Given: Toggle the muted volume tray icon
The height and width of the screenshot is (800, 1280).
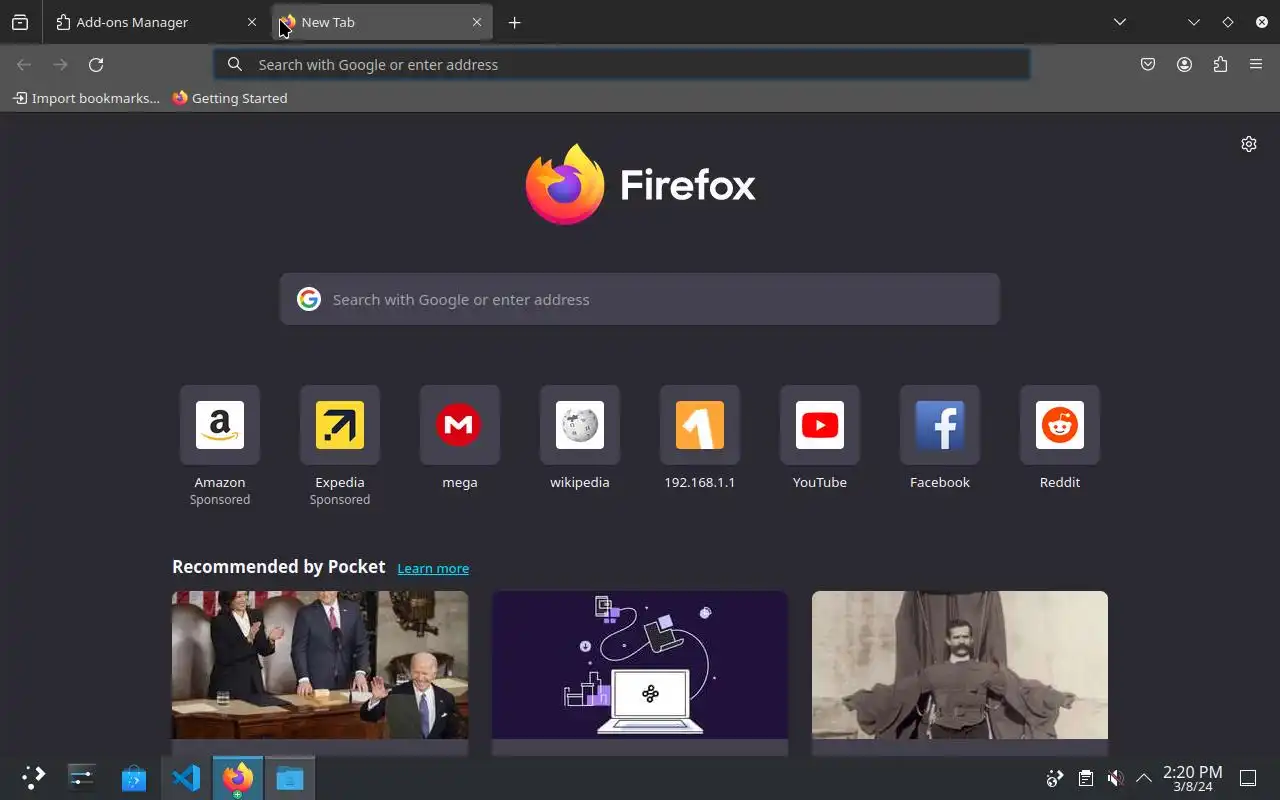Looking at the screenshot, I should click(1115, 777).
